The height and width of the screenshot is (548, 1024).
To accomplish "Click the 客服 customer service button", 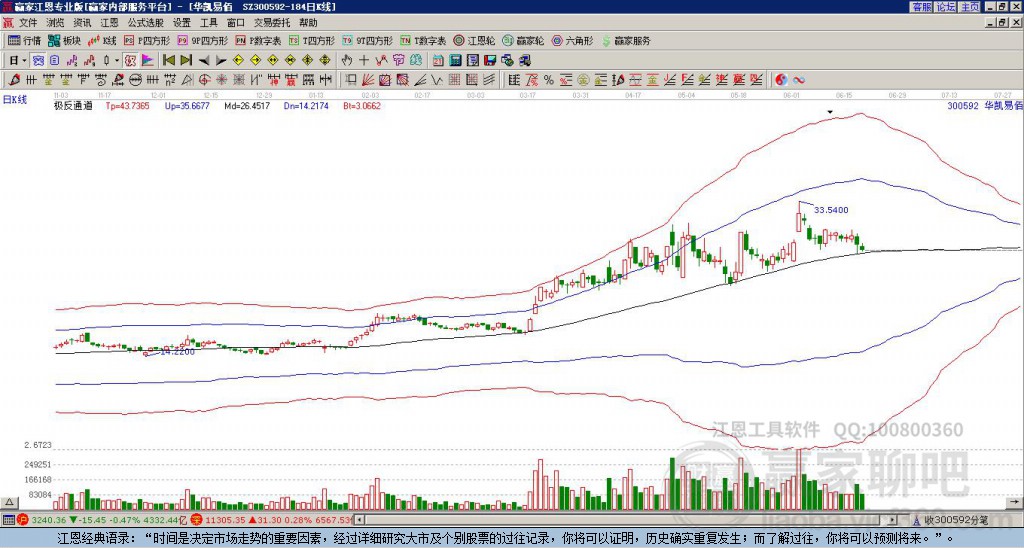I will (x=921, y=7).
